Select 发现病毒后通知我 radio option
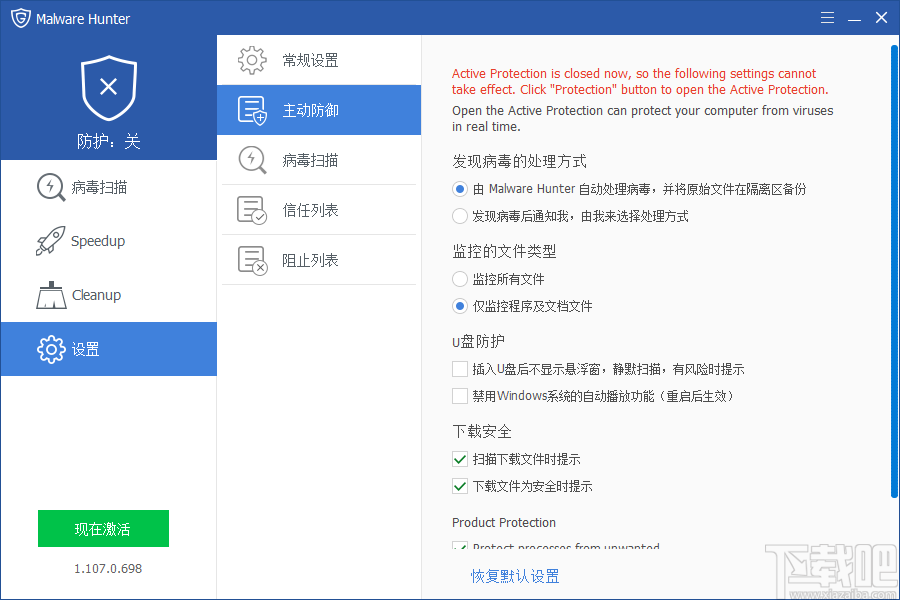This screenshot has height=600, width=900. 459,216
